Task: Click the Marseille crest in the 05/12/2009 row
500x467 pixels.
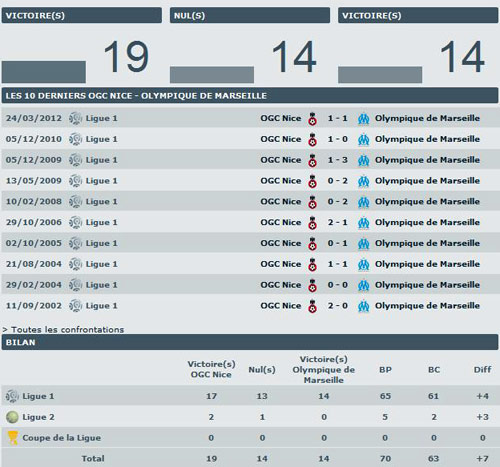Action: coord(363,160)
